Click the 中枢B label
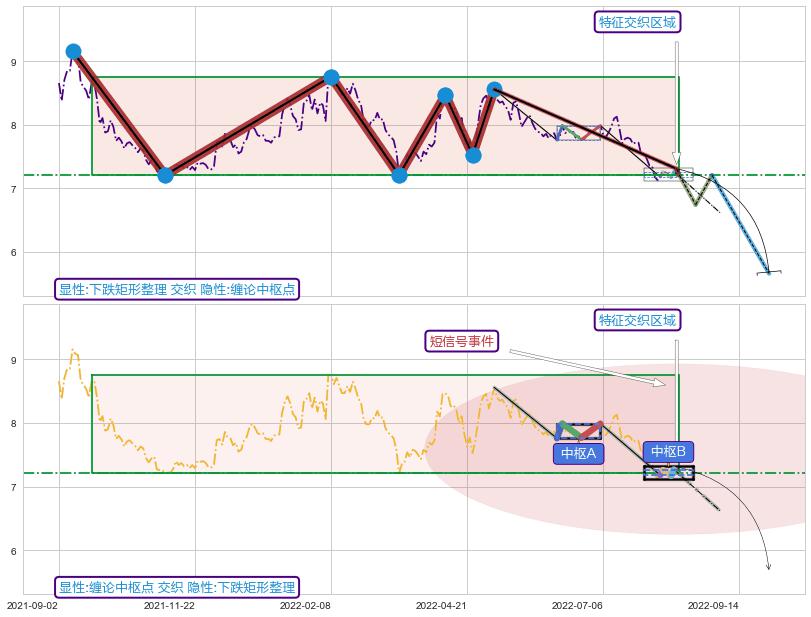This screenshot has height=617, width=811. [x=668, y=452]
